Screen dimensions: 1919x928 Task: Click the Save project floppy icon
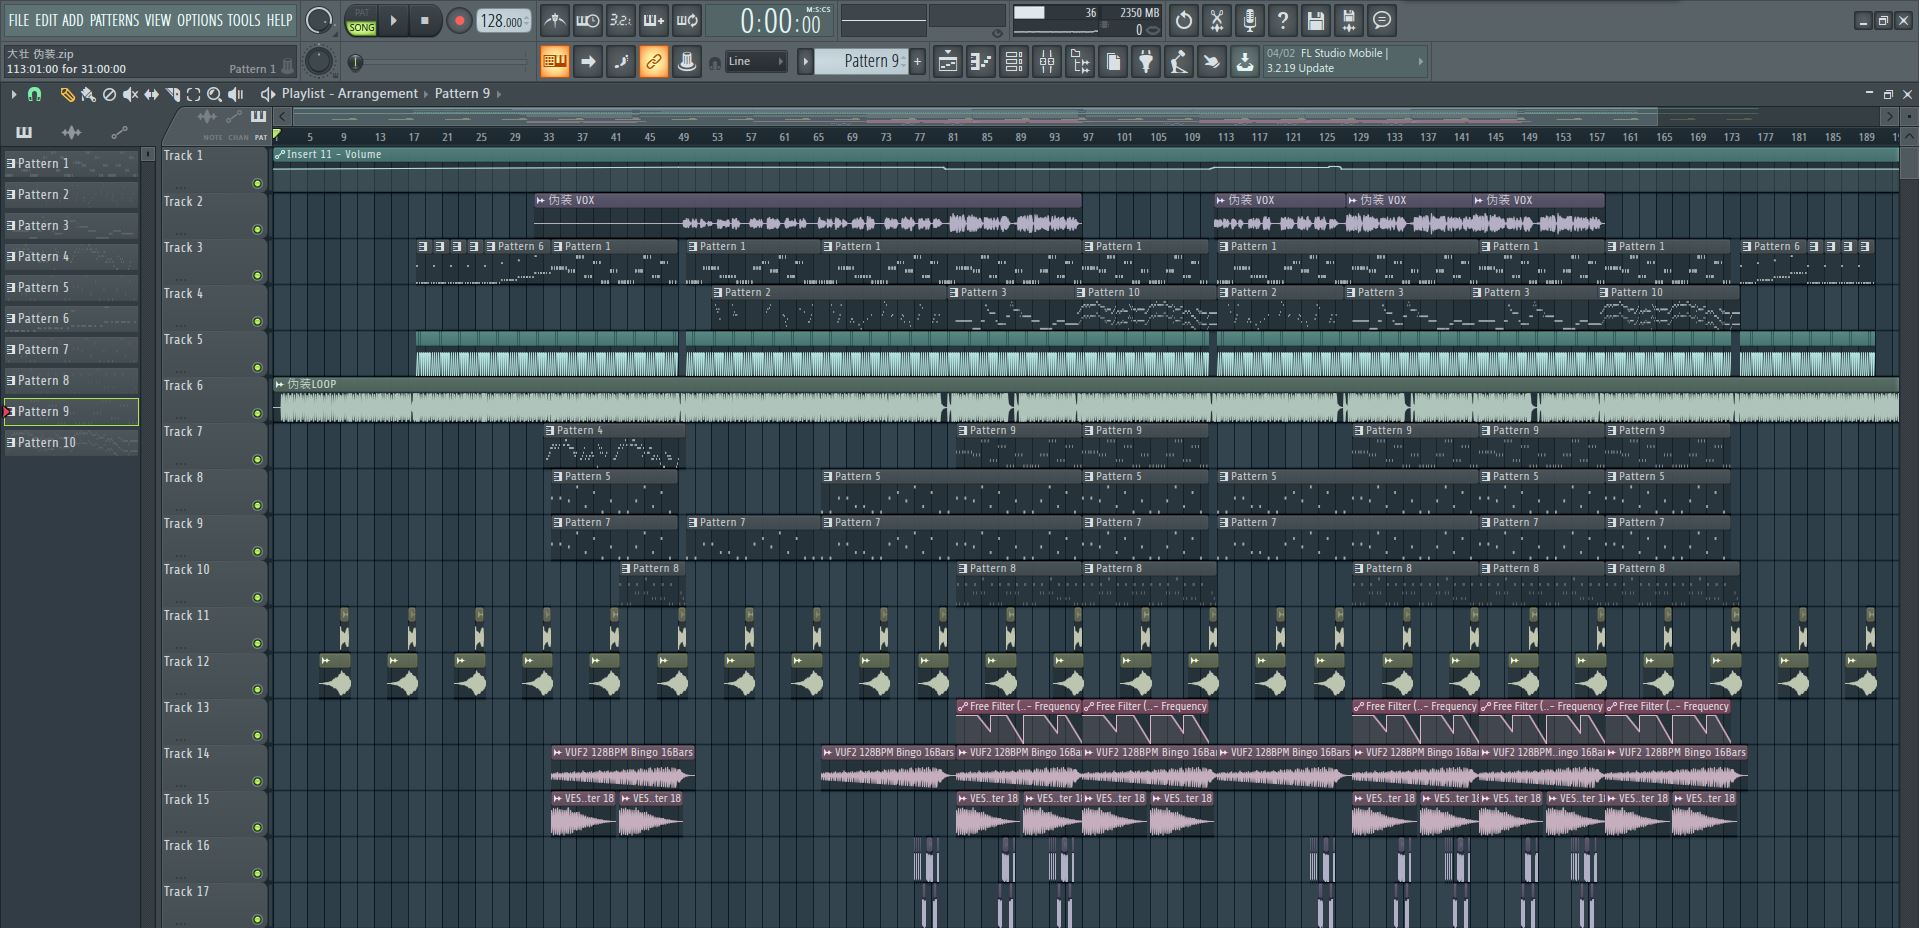[1315, 20]
